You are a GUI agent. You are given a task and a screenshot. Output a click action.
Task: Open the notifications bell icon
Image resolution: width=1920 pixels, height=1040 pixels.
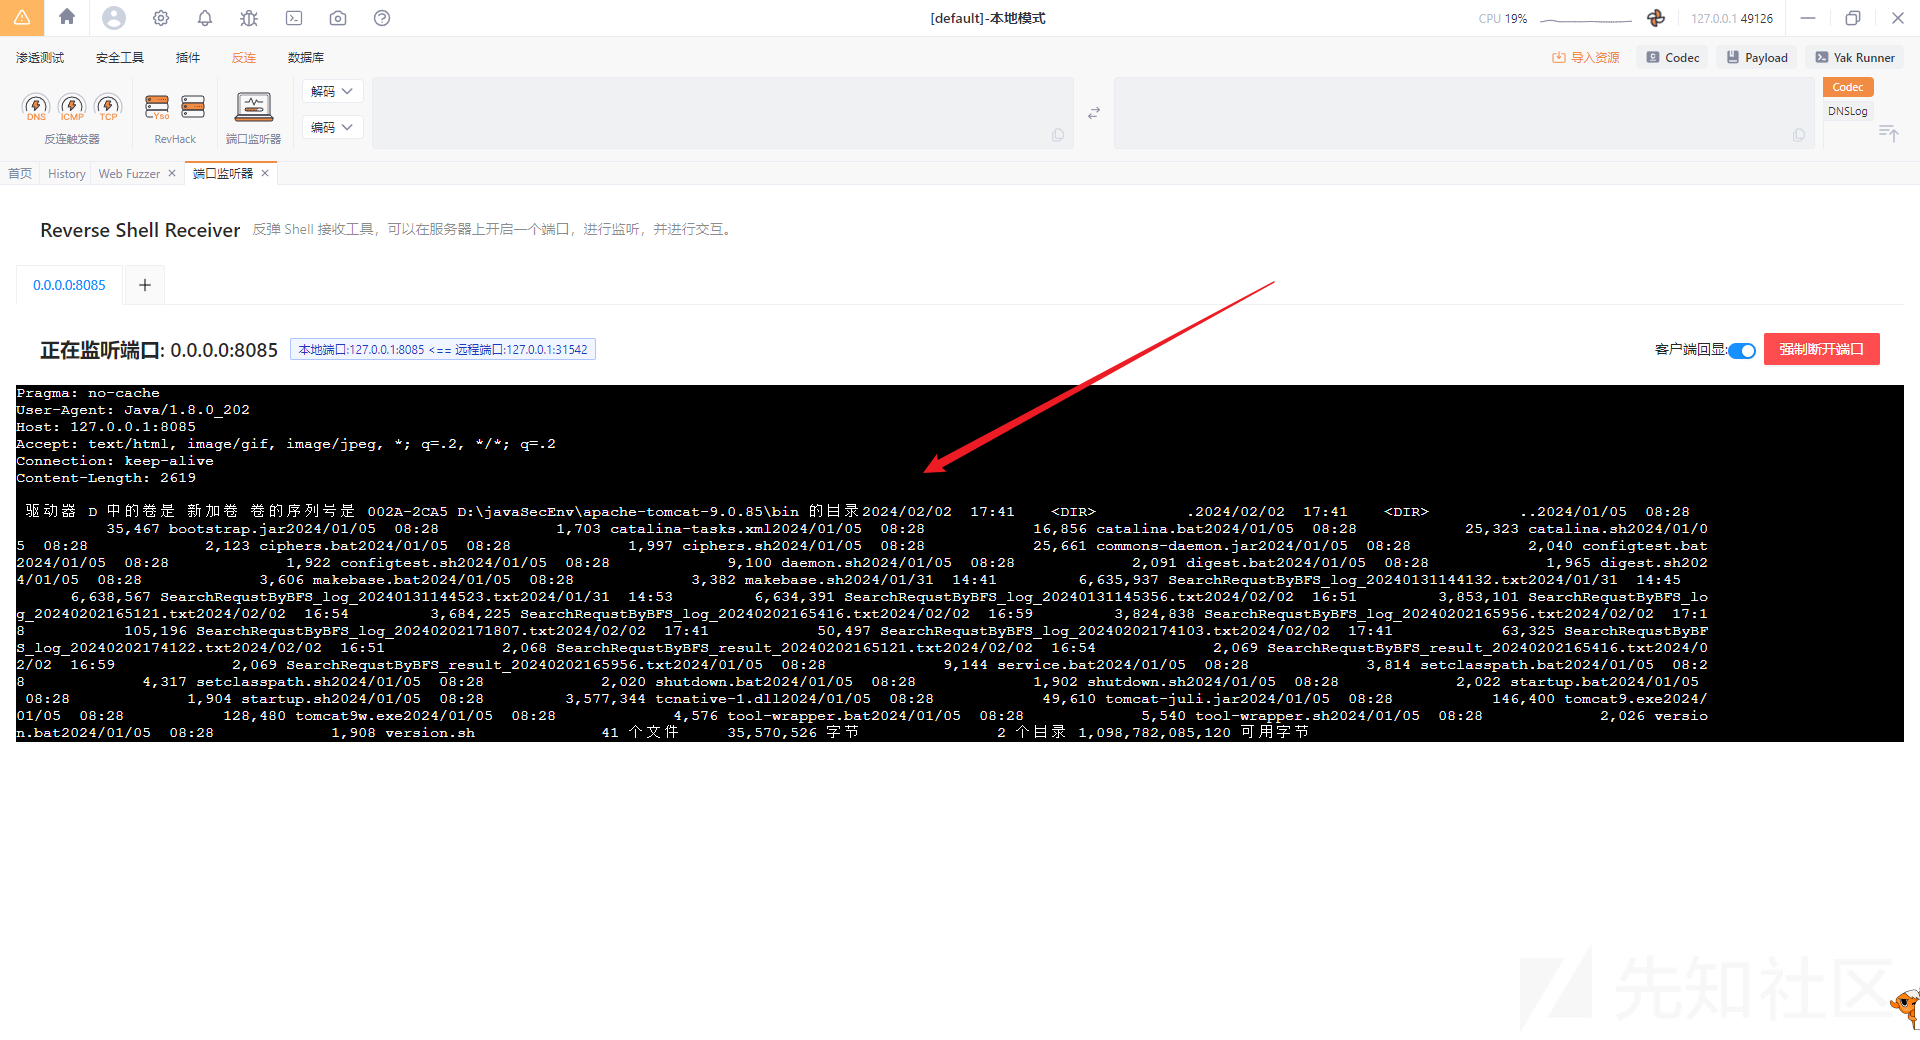(205, 18)
